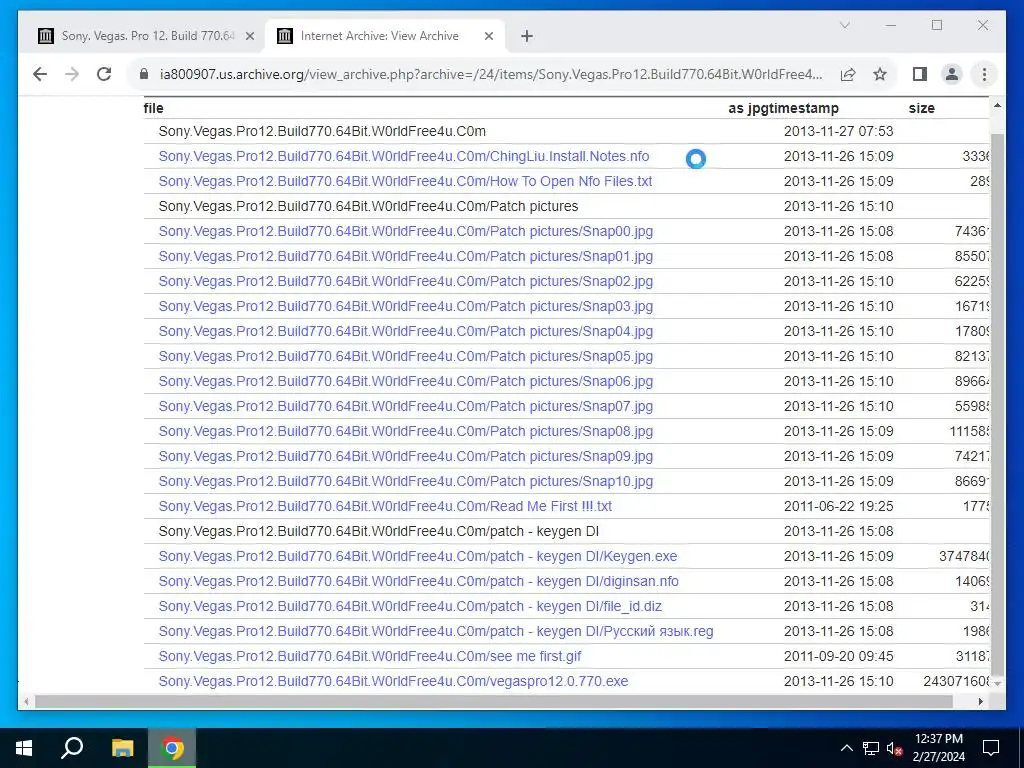1024x768 pixels.
Task: Show hidden system tray icons
Action: [846, 748]
